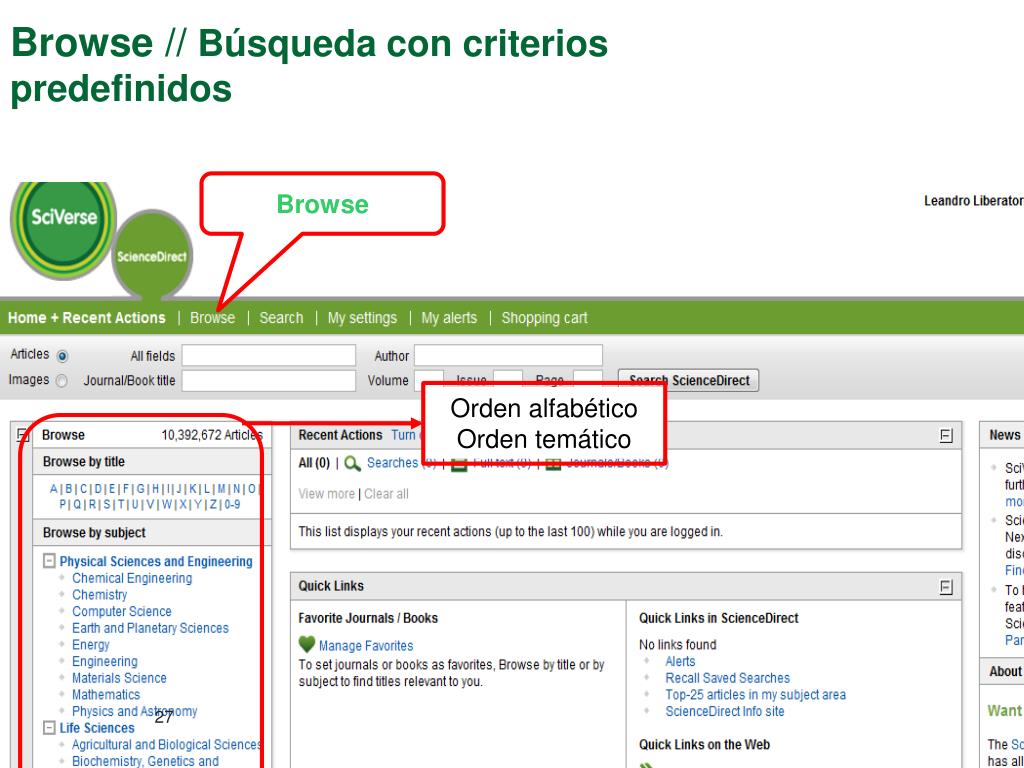
Task: Collapse the Recent Actions panel
Action: tap(946, 436)
